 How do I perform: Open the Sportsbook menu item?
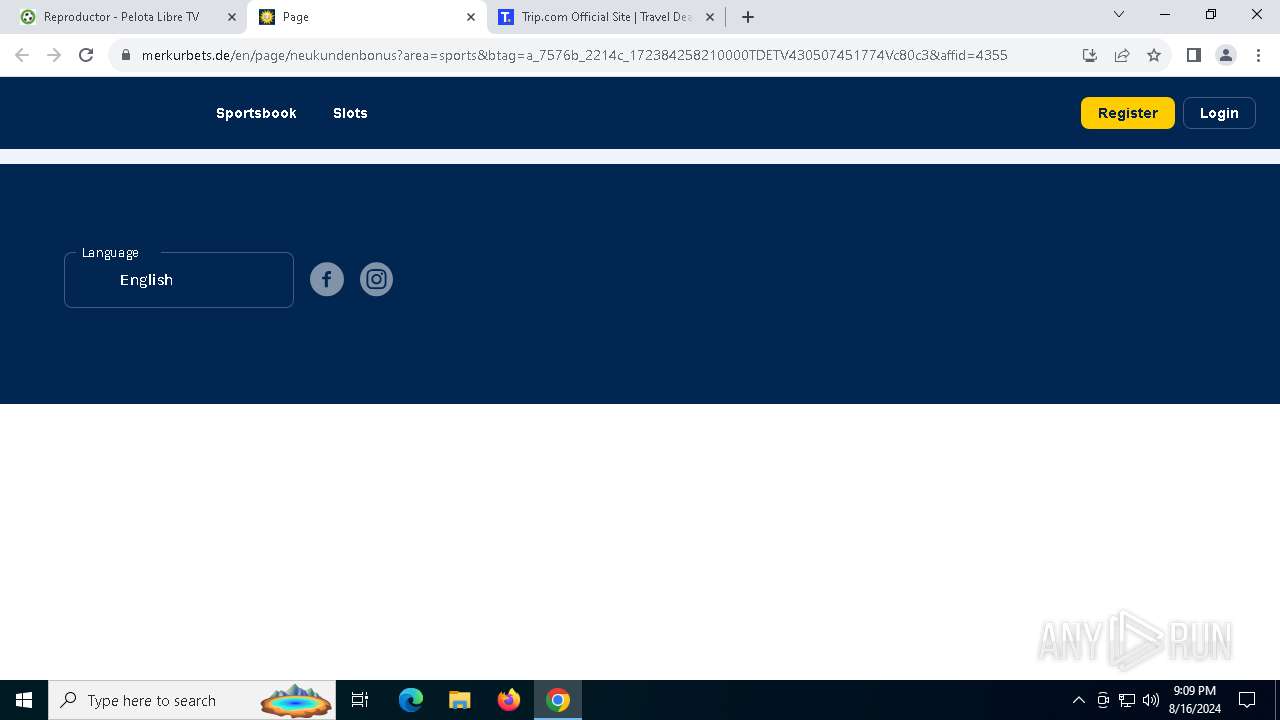pos(256,113)
